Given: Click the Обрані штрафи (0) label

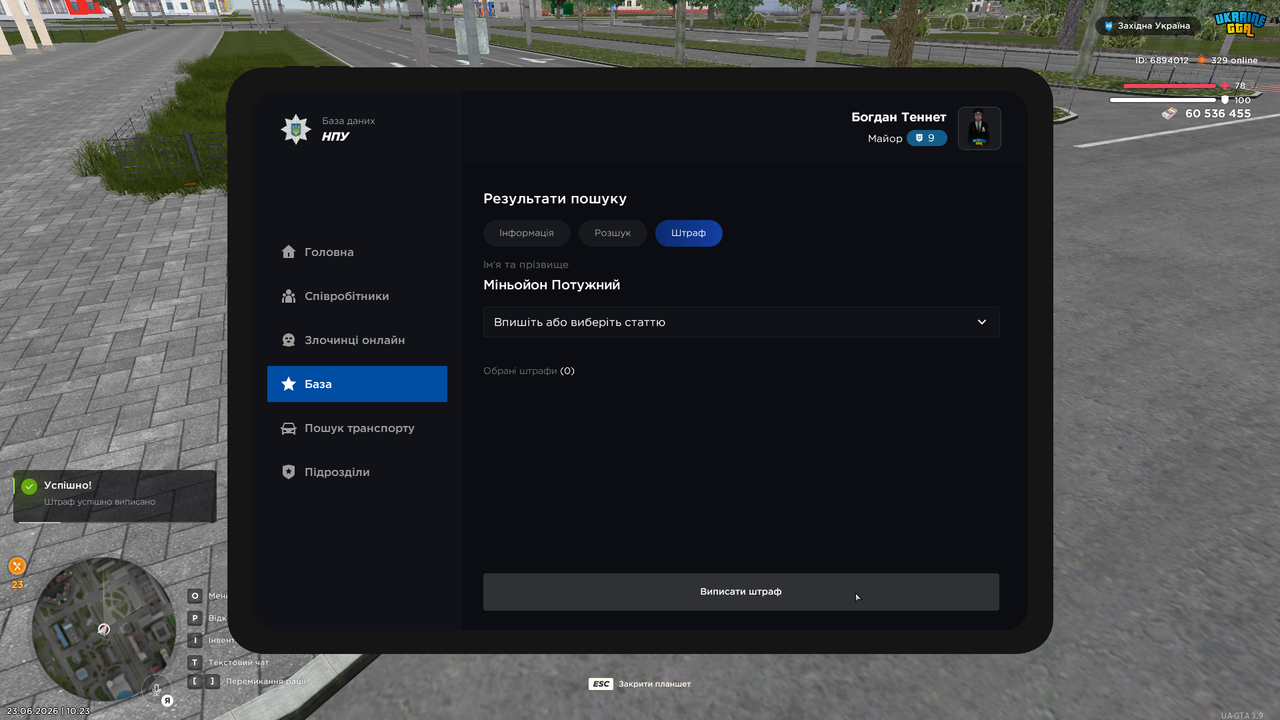Looking at the screenshot, I should (x=529, y=371).
